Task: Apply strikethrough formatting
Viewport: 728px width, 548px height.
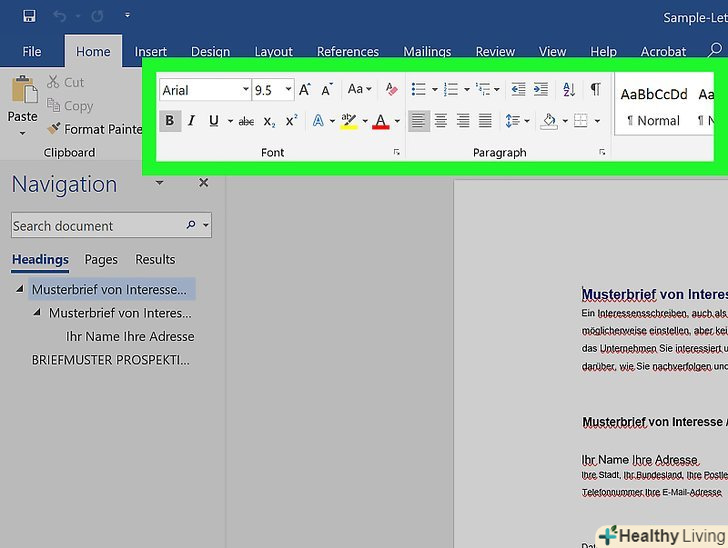Action: click(x=245, y=121)
